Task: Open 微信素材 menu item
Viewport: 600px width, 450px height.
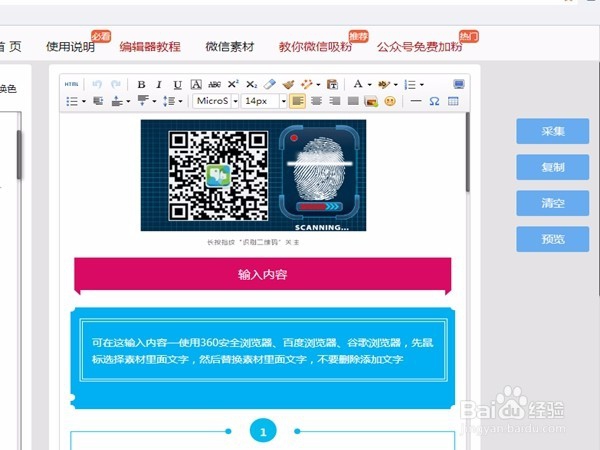Action: click(230, 47)
